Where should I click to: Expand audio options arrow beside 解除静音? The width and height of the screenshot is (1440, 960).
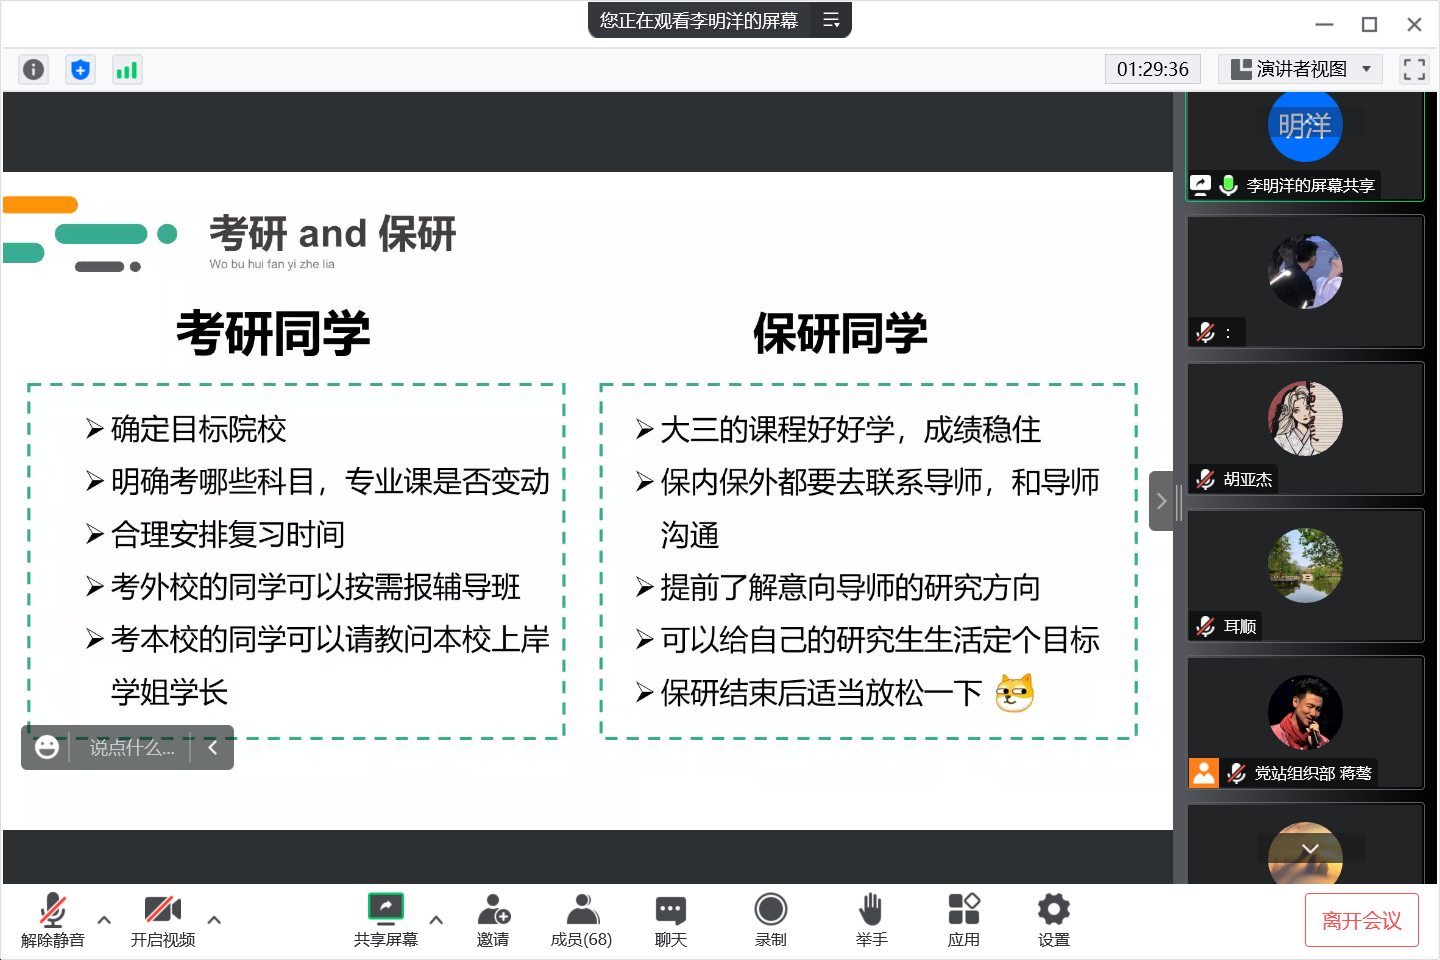click(x=104, y=920)
